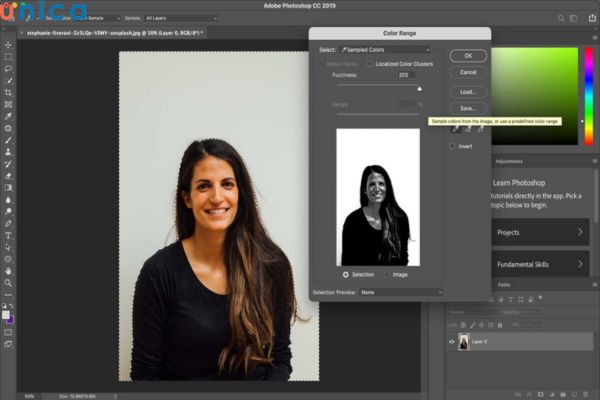The image size is (600, 400).
Task: Click Cancel in Color Range dialog
Action: (468, 72)
